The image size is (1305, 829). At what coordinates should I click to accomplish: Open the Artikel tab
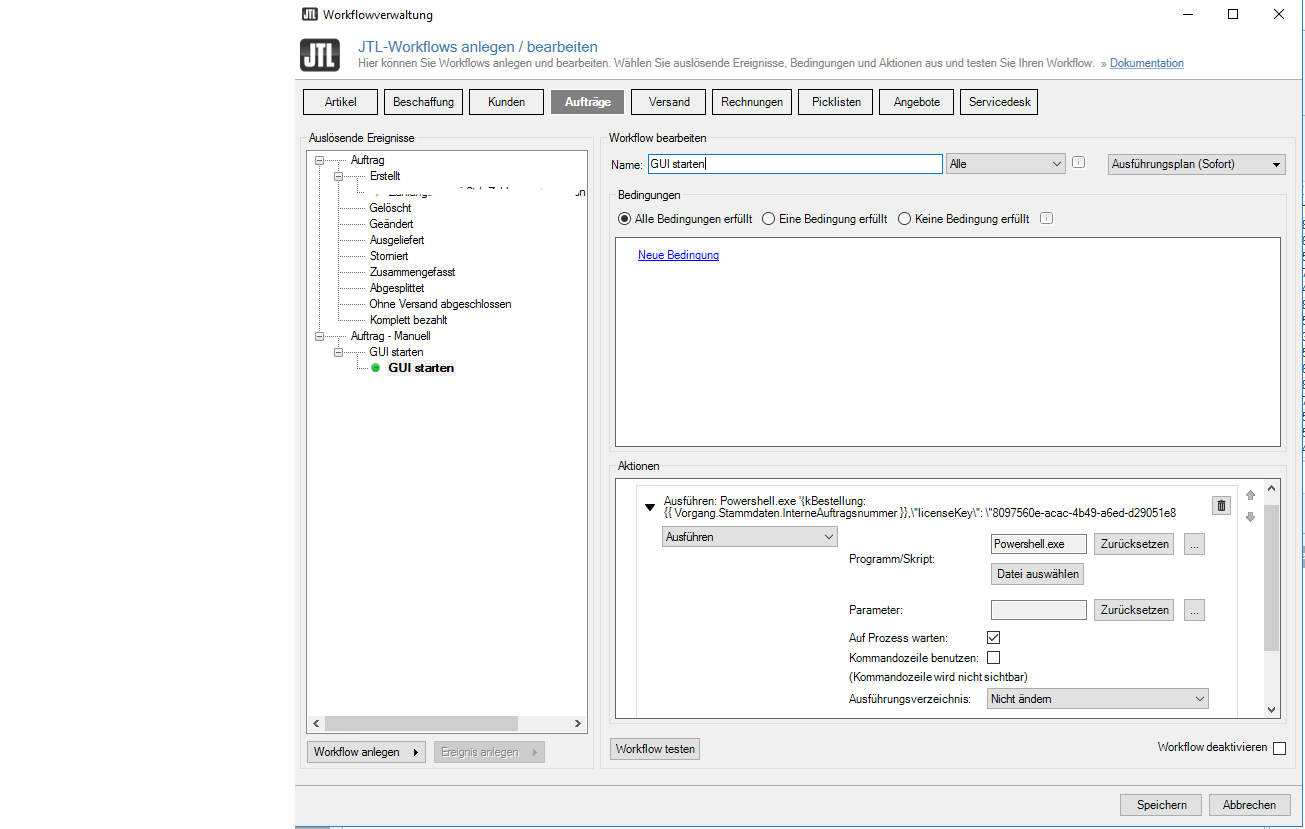(340, 102)
